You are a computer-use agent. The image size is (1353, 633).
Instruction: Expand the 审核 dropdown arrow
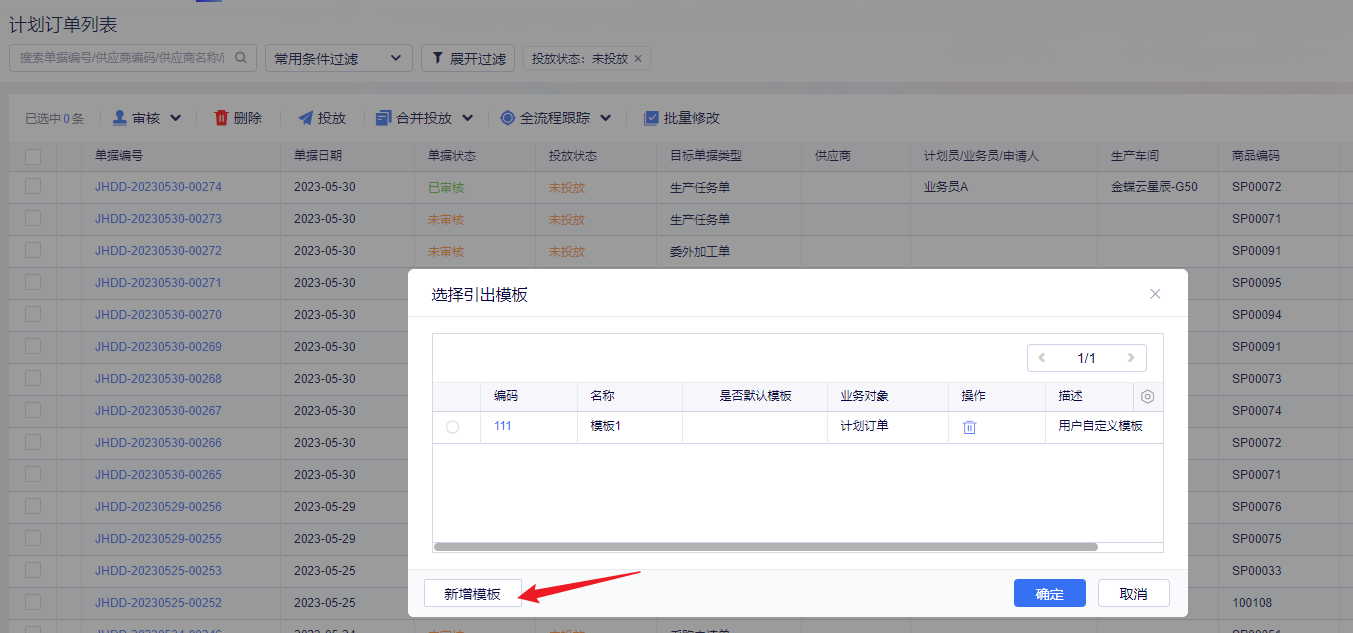(176, 118)
